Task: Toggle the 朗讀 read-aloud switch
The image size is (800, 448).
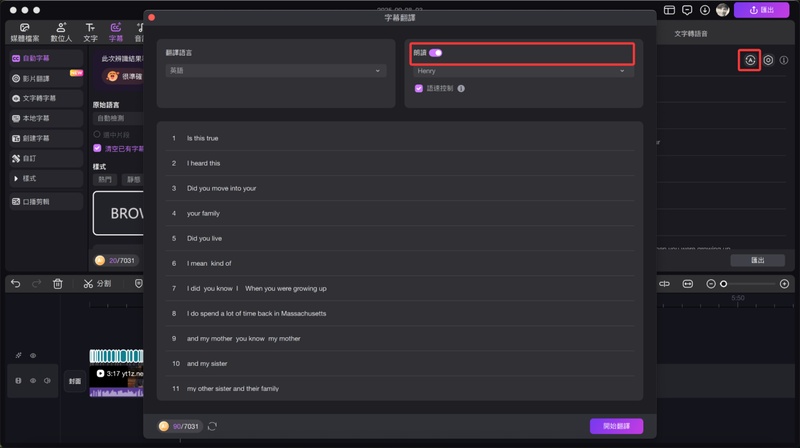Action: click(435, 53)
